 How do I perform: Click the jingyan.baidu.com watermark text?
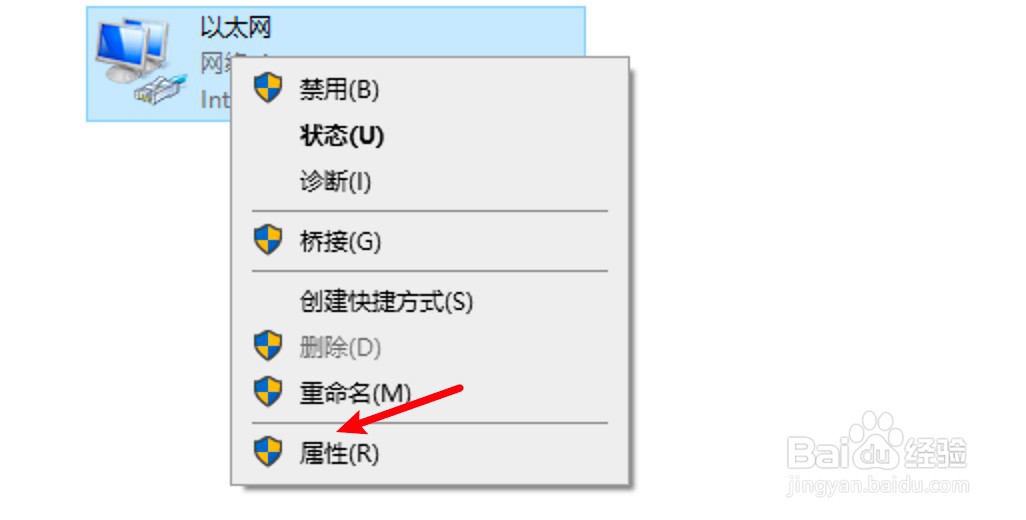point(877,486)
